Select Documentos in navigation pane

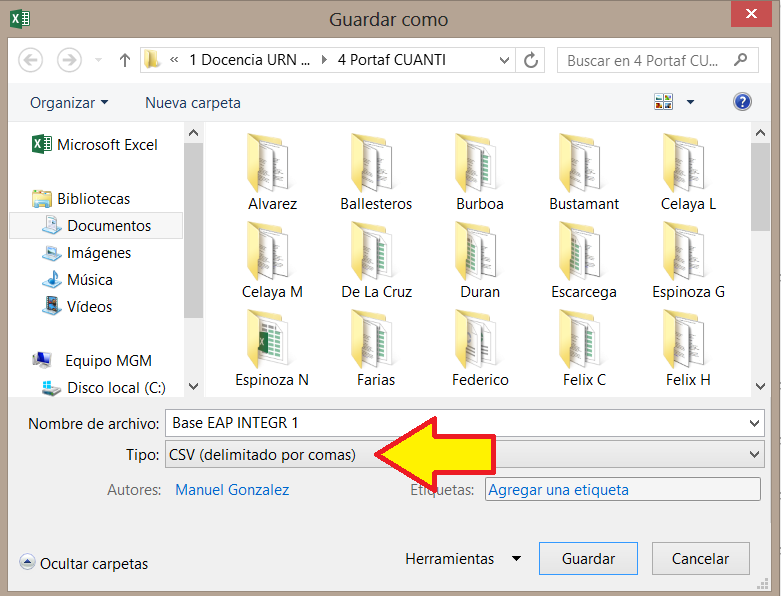click(108, 226)
